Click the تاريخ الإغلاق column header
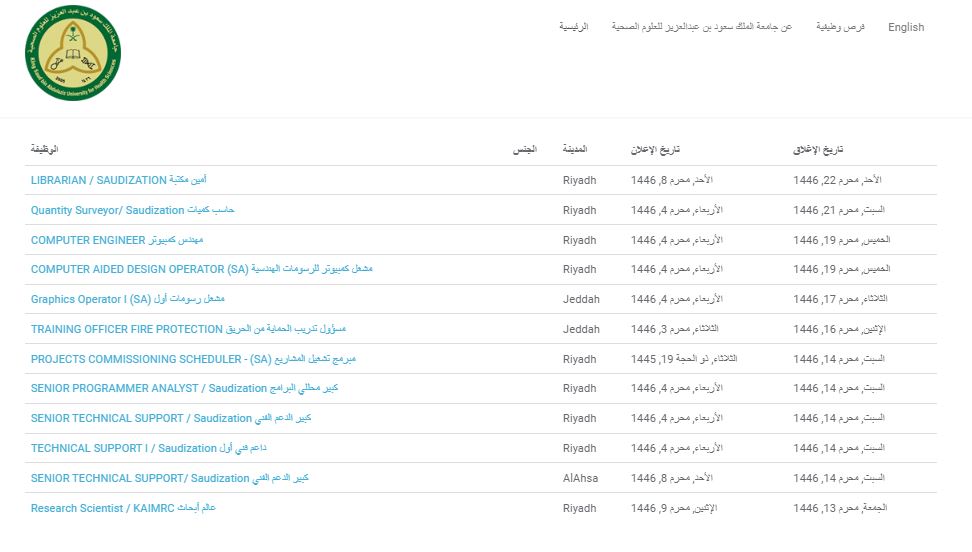The height and width of the screenshot is (552, 972). coord(817,149)
